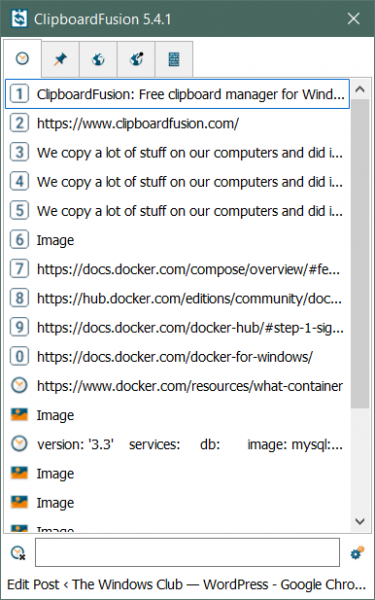Select the Image entry numbered 6
This screenshot has width=375, height=600.
tap(177, 240)
